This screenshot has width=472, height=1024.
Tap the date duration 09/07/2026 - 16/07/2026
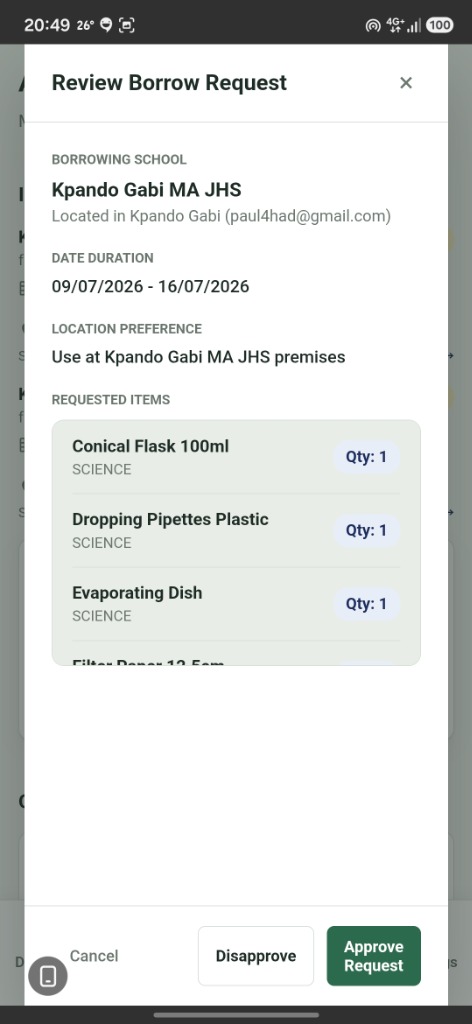click(x=150, y=286)
